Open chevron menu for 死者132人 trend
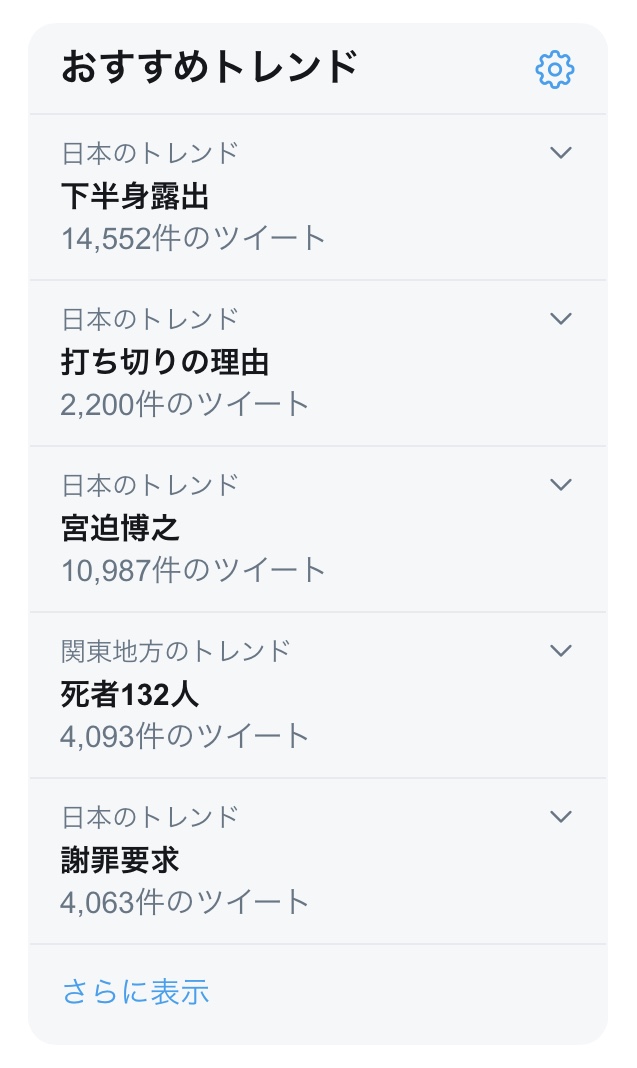The image size is (637, 1068). point(561,651)
